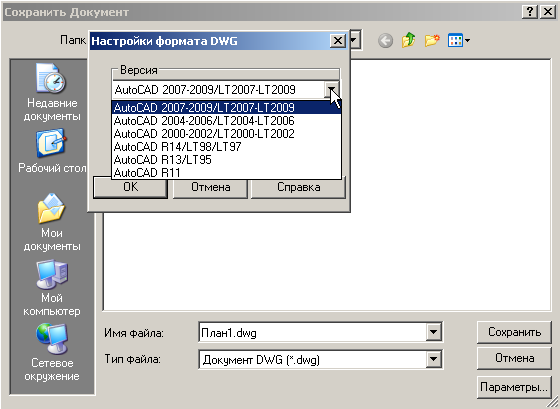Viewport: 560px width, 409px height.
Task: Close the Сохранить Документ dialog
Action: pos(548,12)
